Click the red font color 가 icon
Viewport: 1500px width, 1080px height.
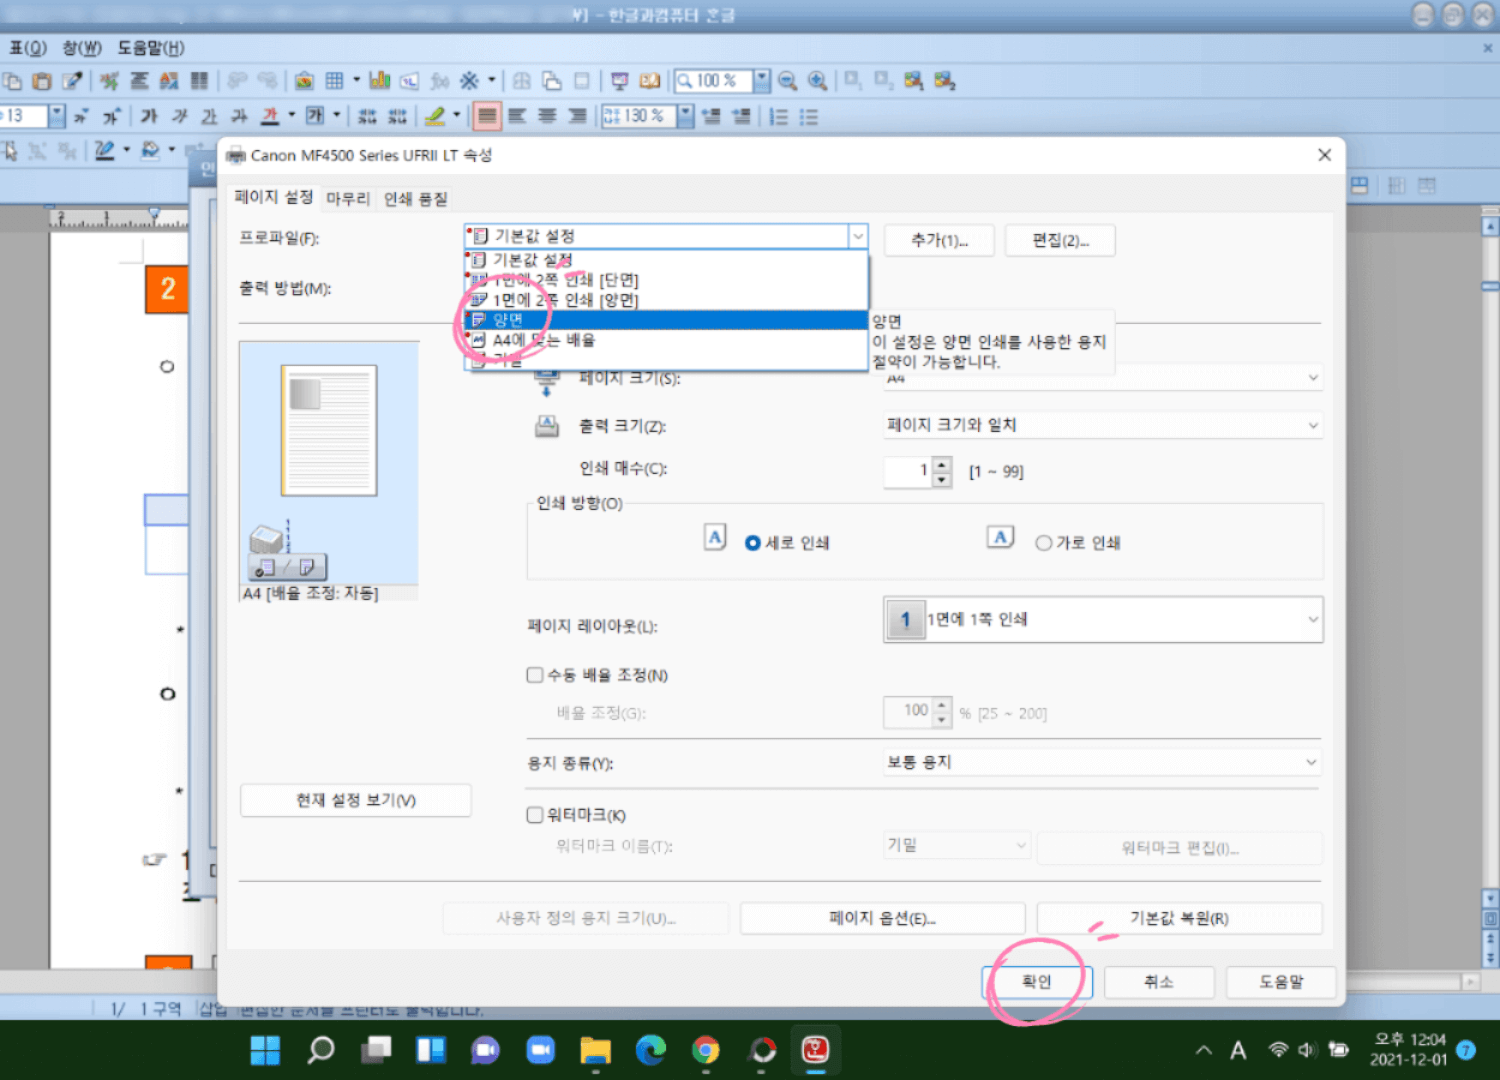[270, 116]
